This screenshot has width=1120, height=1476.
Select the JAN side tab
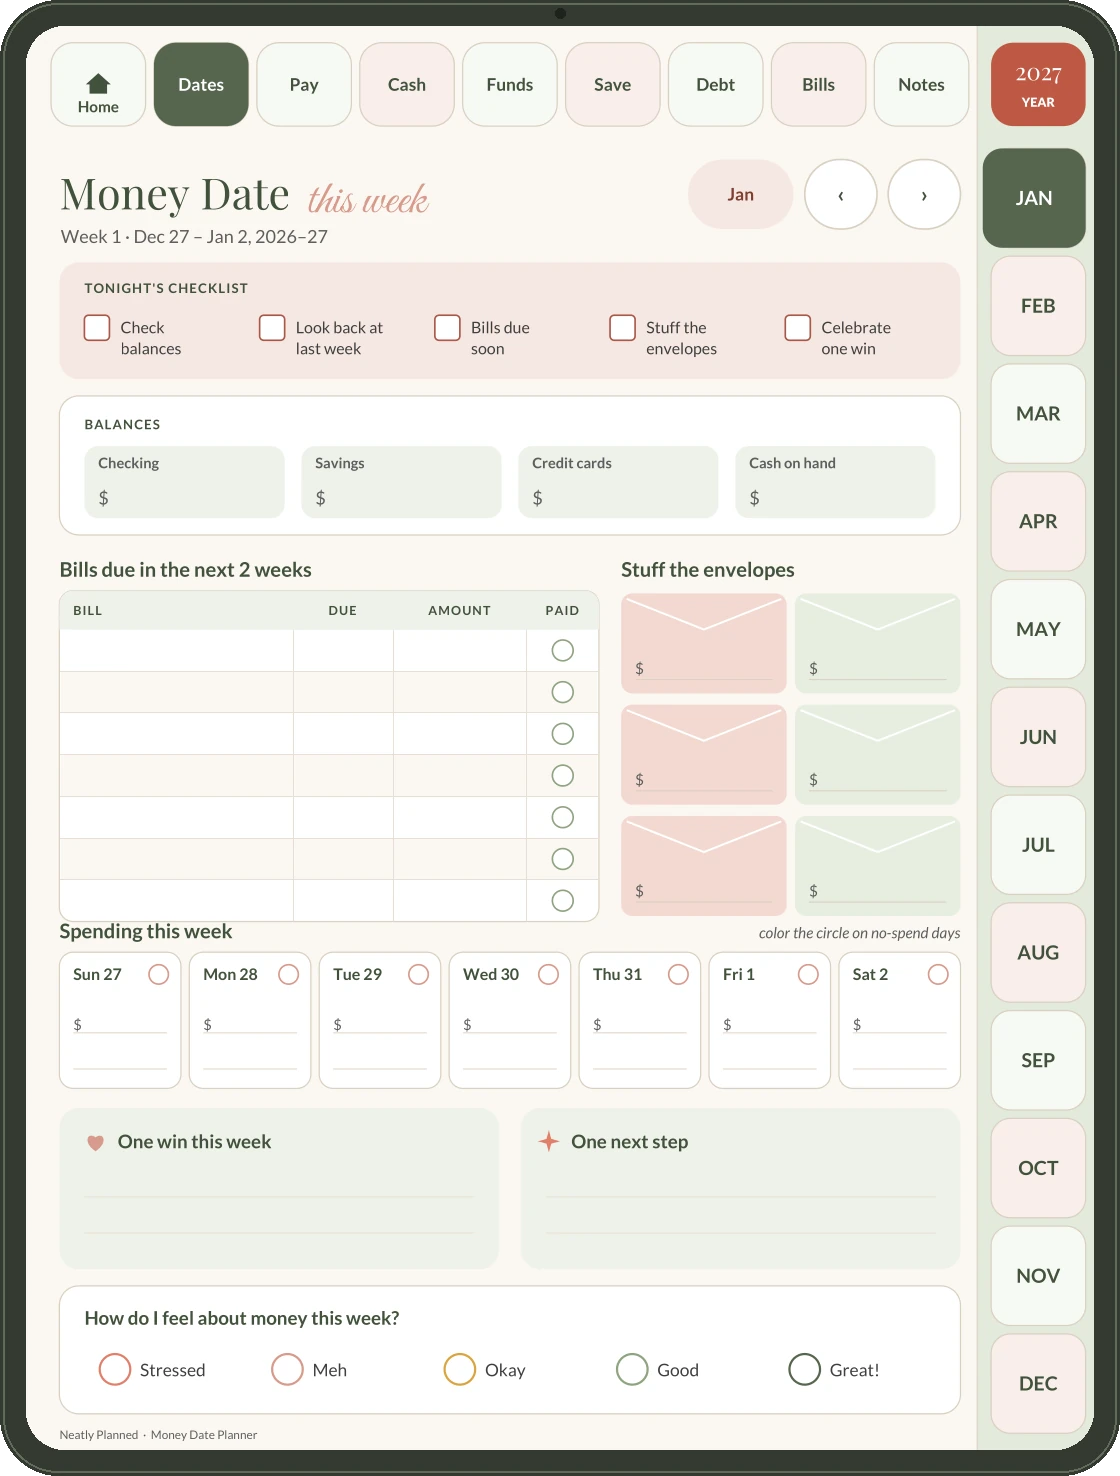tap(1034, 198)
